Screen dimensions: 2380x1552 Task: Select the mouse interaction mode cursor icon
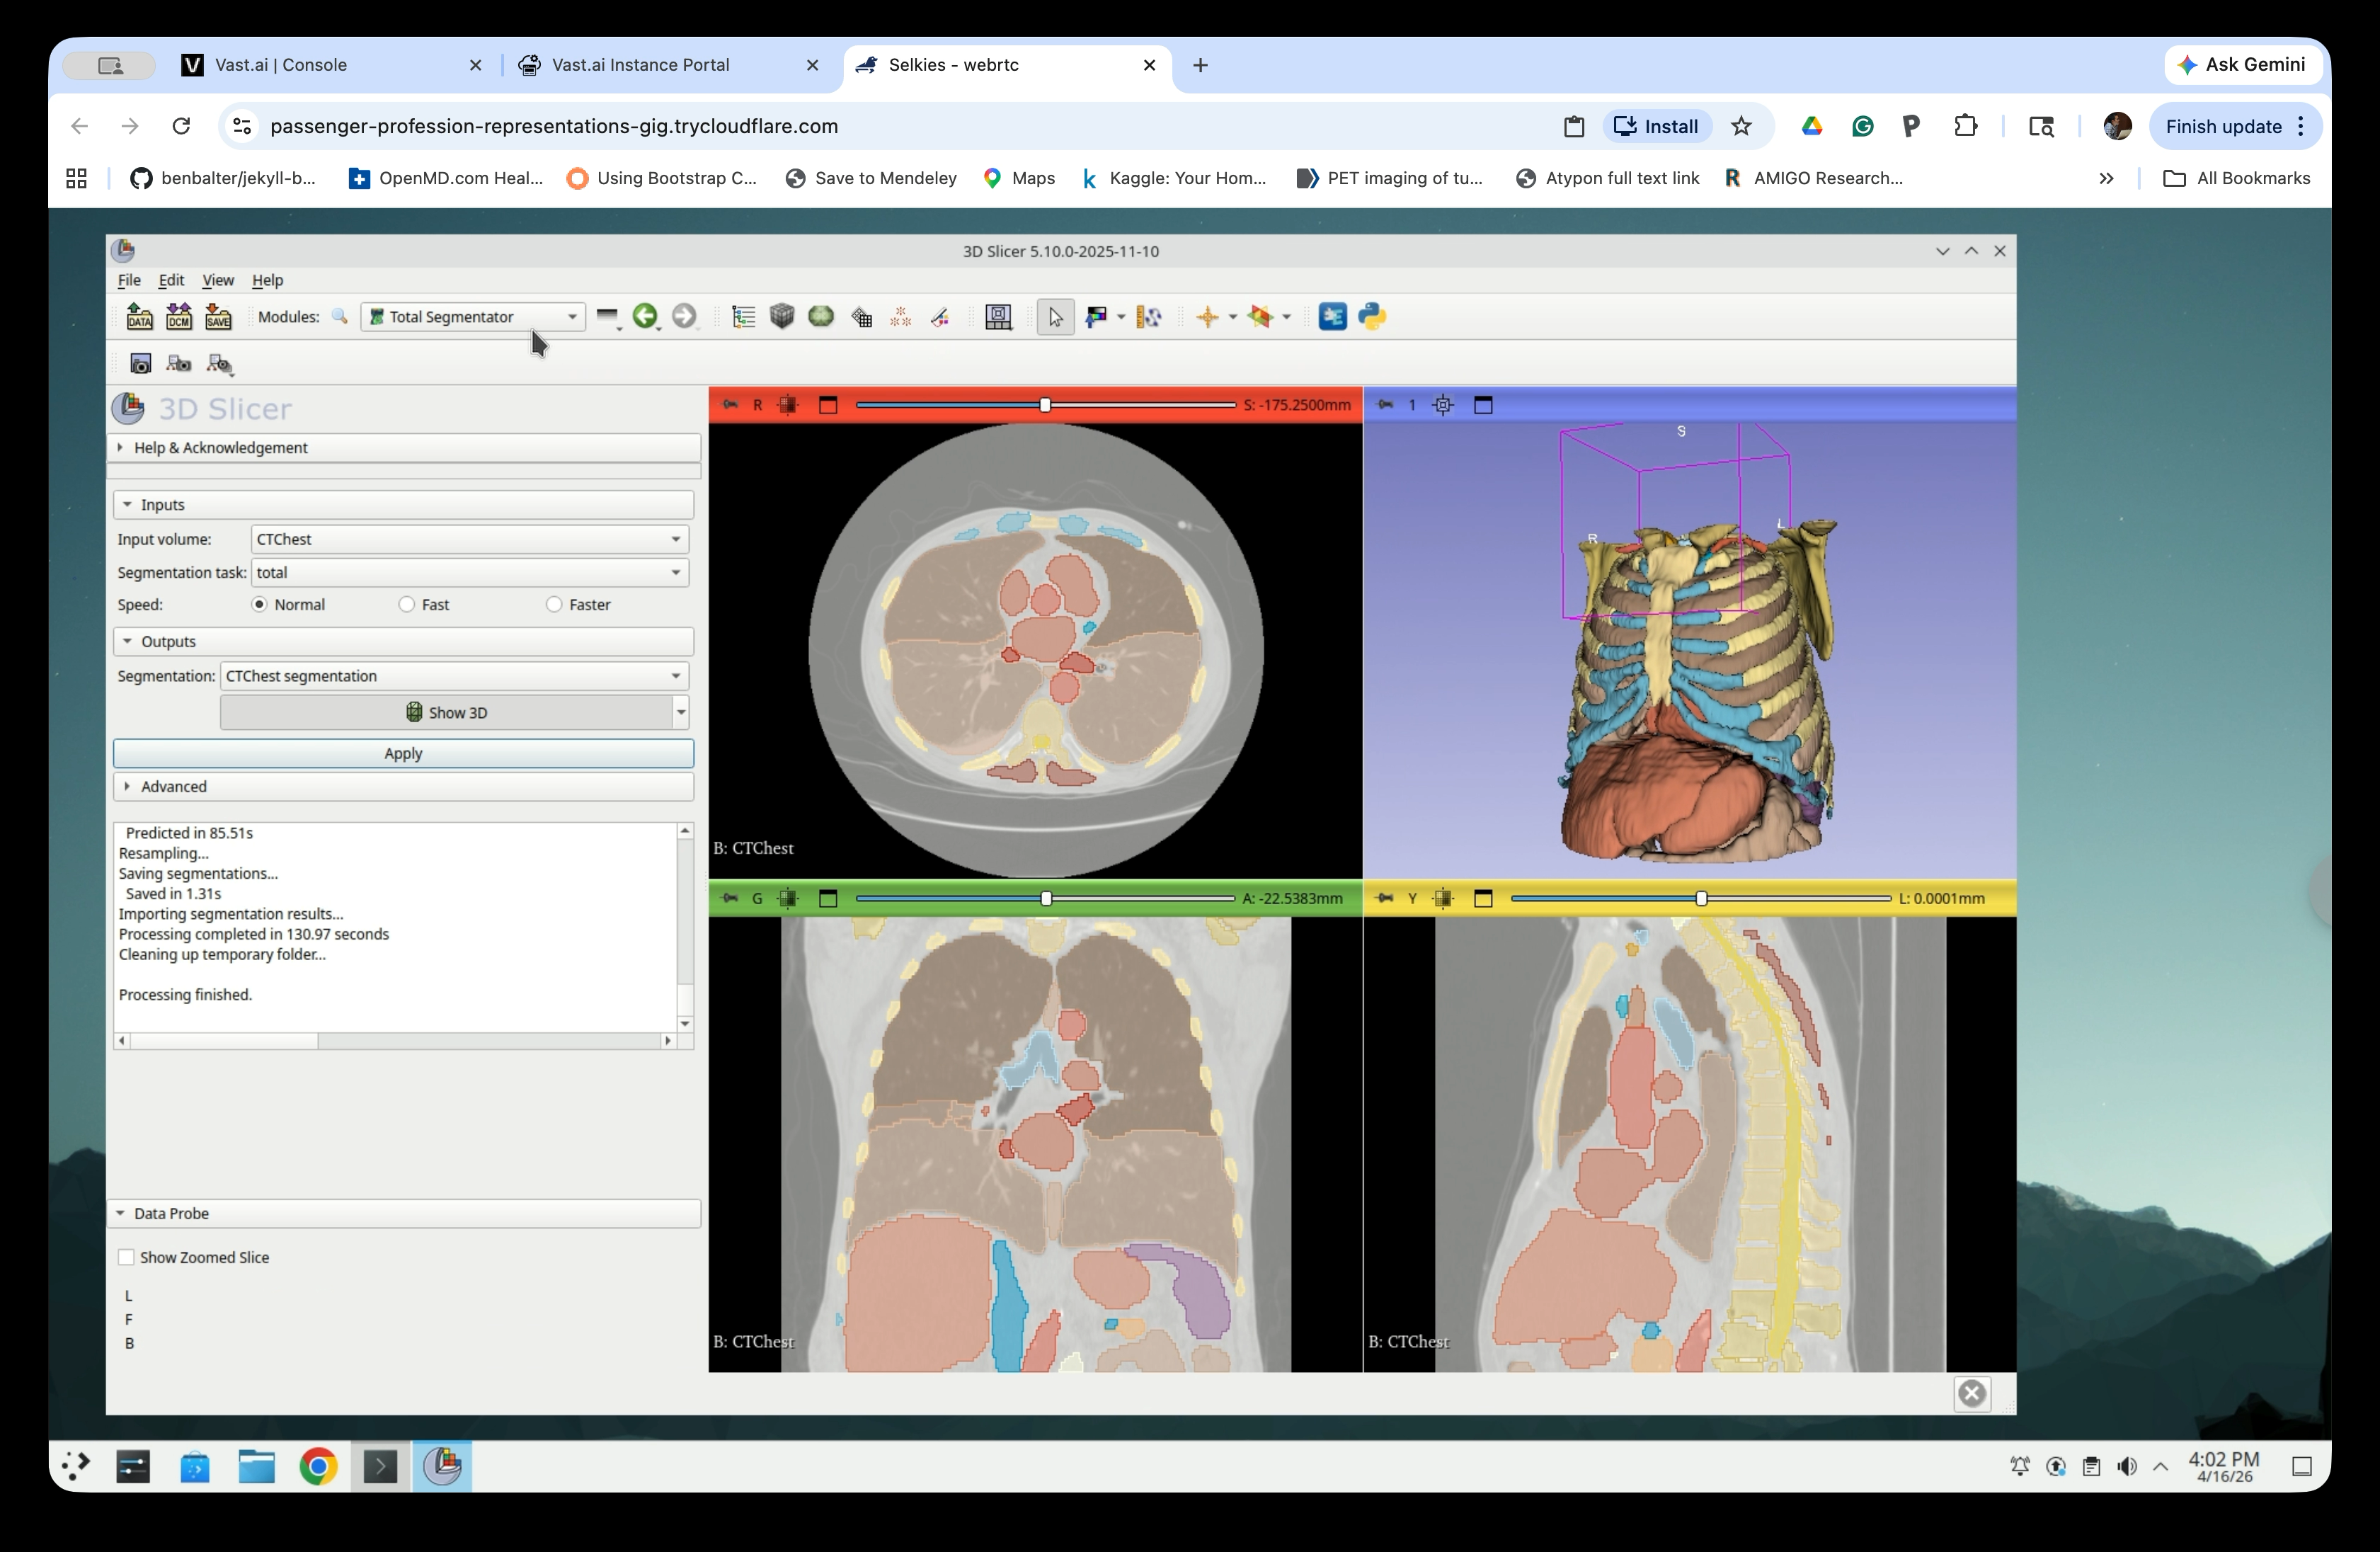pyautogui.click(x=1055, y=317)
